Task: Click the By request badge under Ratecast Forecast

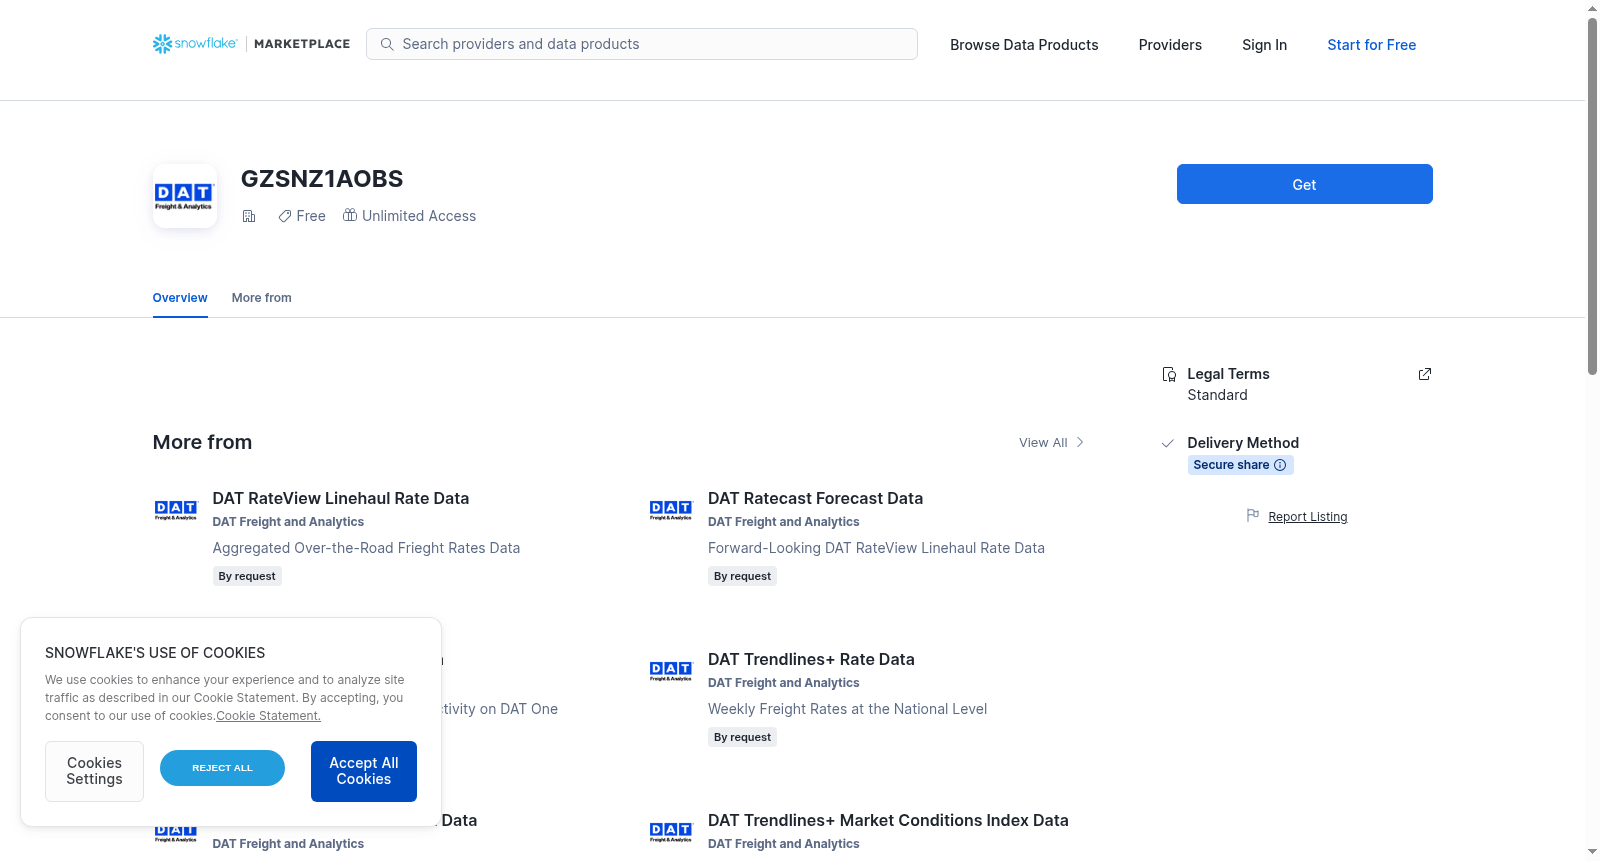Action: click(742, 576)
